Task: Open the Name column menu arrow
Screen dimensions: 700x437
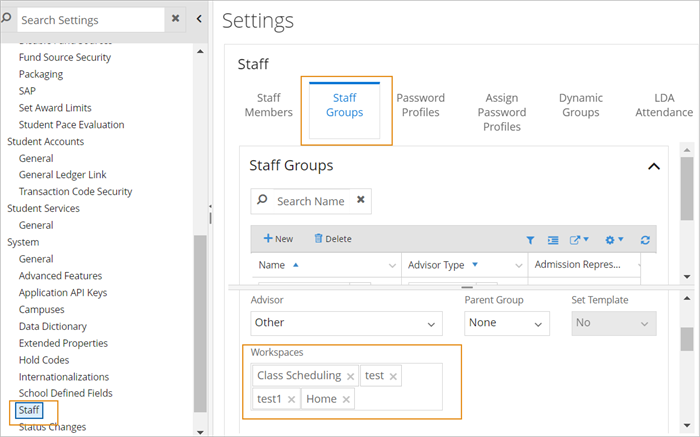Action: pyautogui.click(x=392, y=266)
